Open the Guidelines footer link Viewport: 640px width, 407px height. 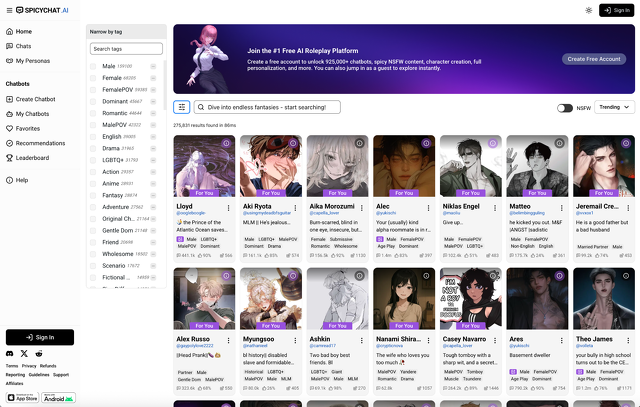click(39, 375)
